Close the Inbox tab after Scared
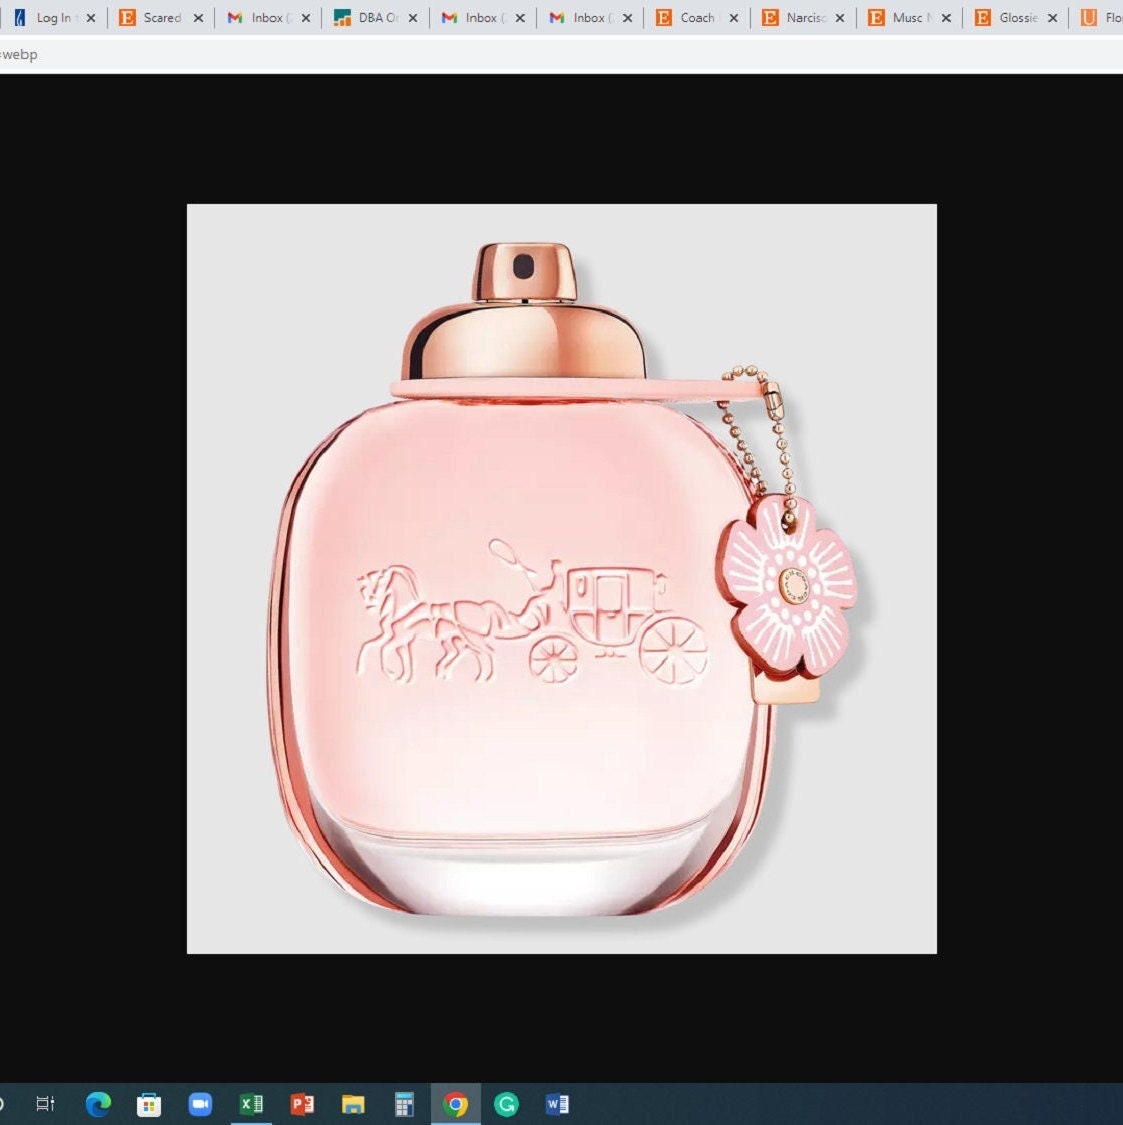Viewport: 1123px width, 1125px height. [x=306, y=18]
